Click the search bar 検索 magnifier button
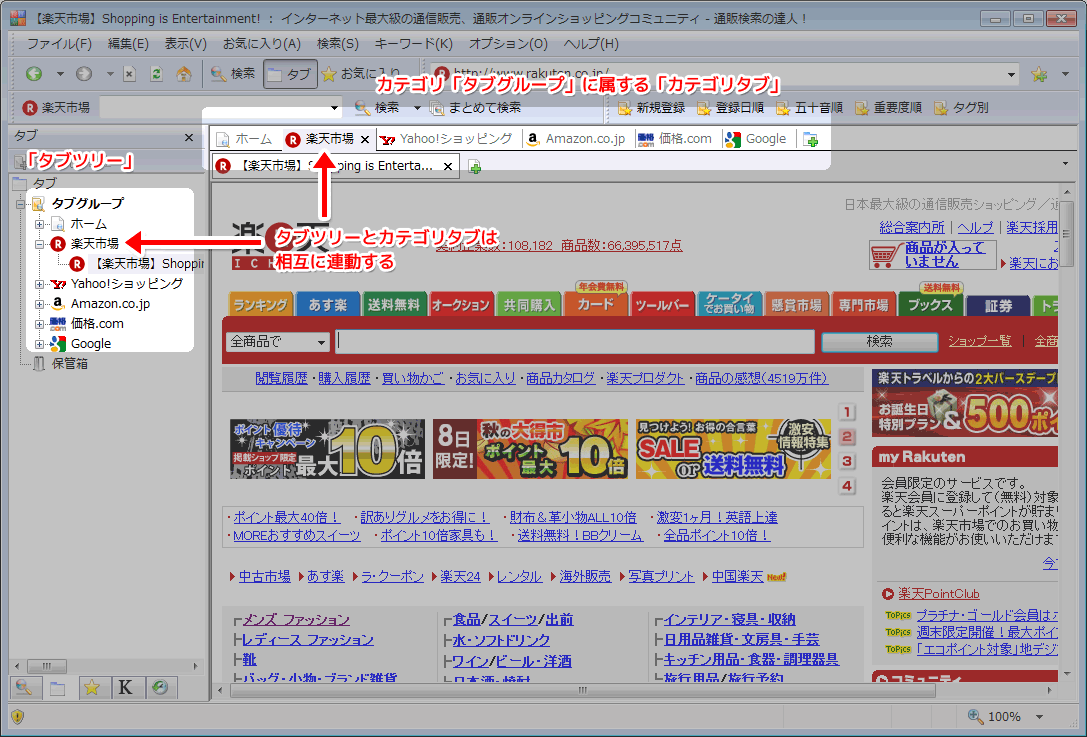1087x737 pixels. point(377,107)
